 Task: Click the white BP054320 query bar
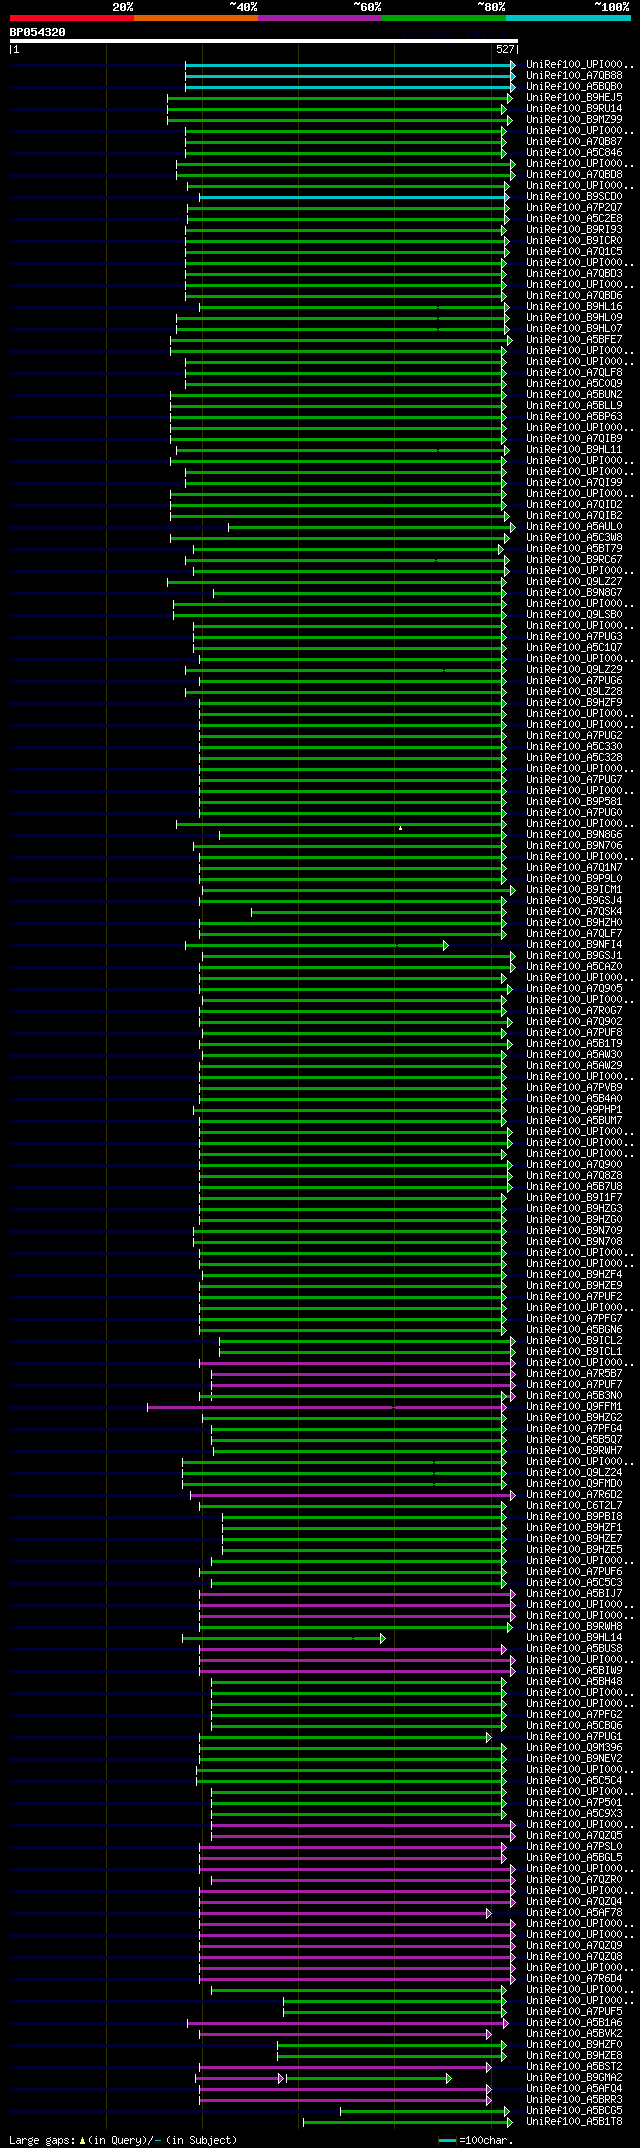[x=263, y=41]
